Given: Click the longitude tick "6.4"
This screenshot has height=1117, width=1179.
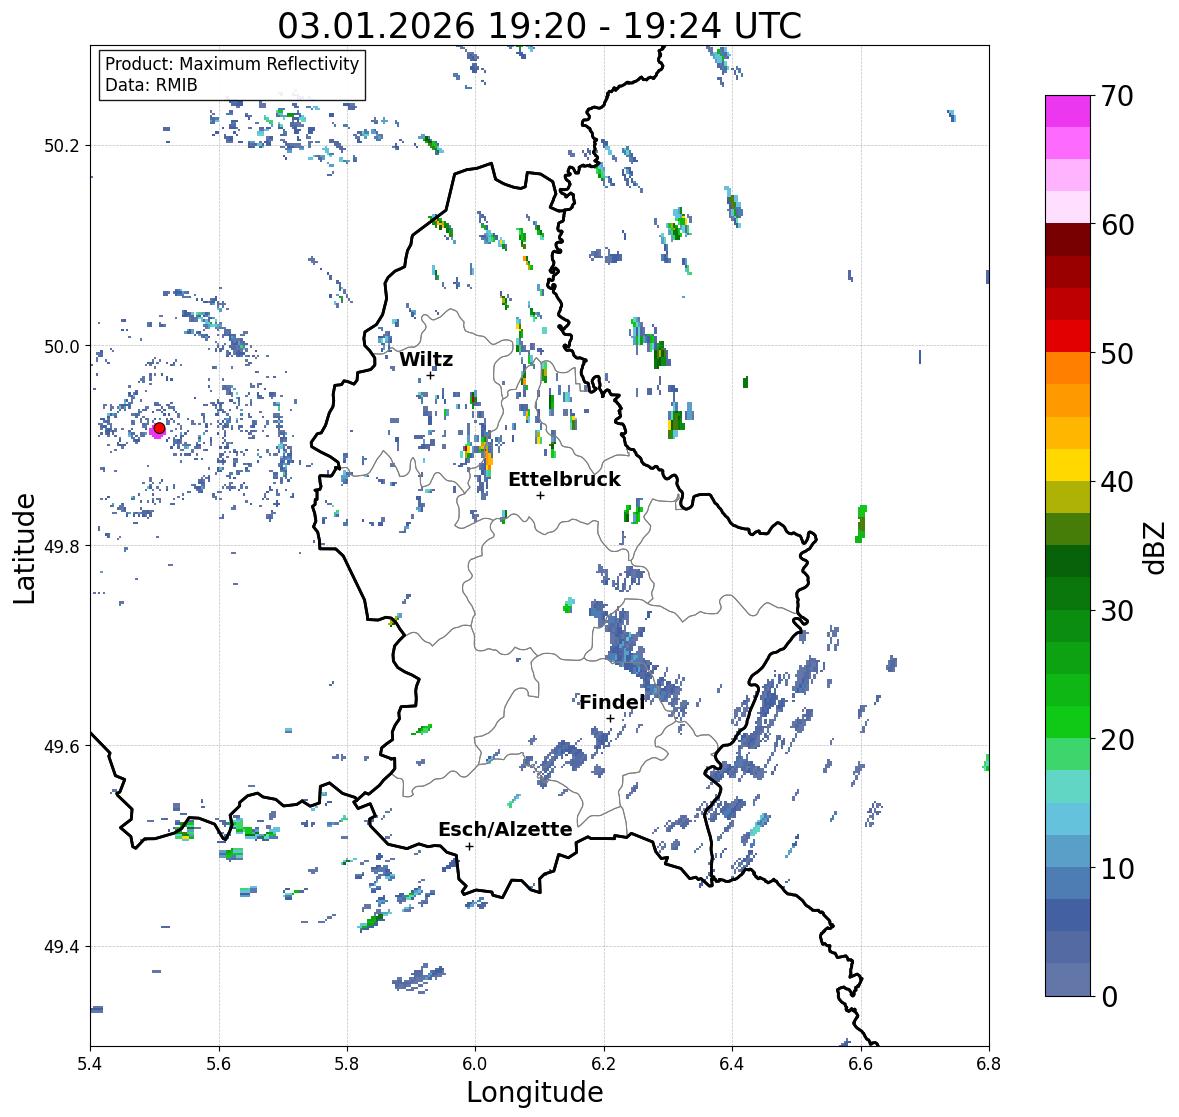Looking at the screenshot, I should point(732,1063).
